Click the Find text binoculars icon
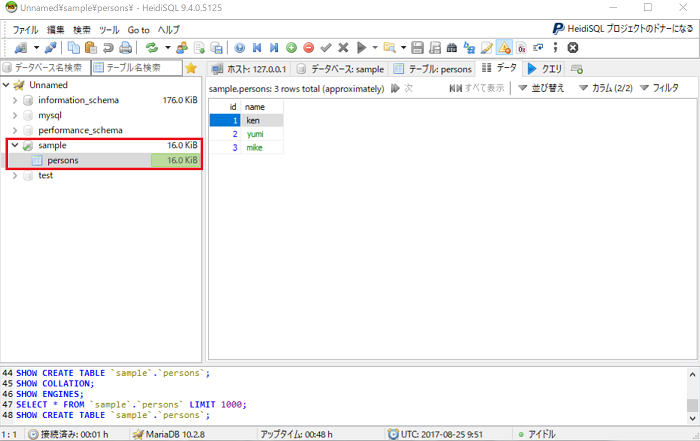The width and height of the screenshot is (700, 441). click(x=452, y=48)
